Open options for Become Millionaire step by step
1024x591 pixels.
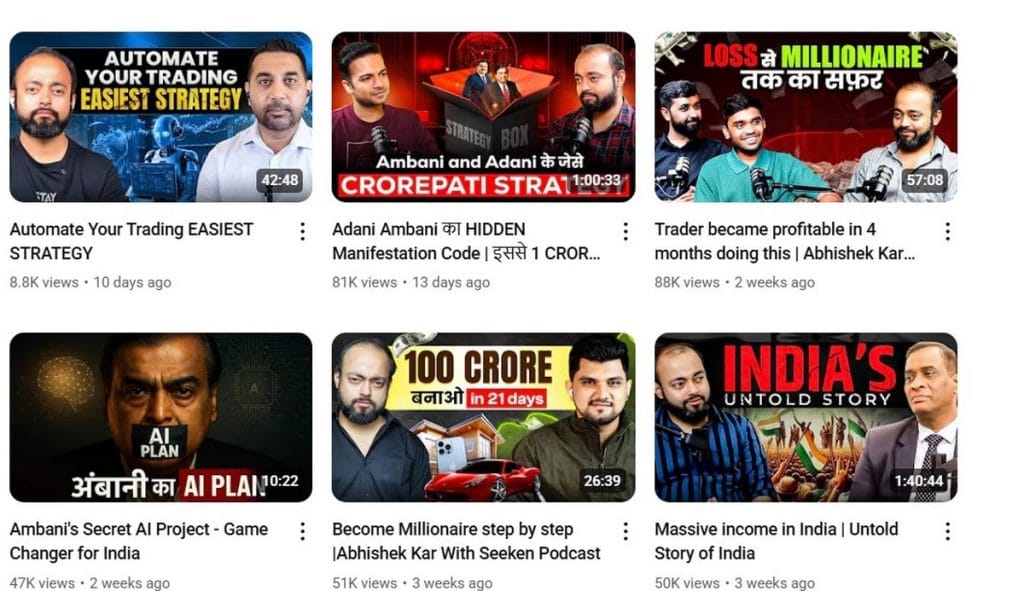[x=626, y=531]
